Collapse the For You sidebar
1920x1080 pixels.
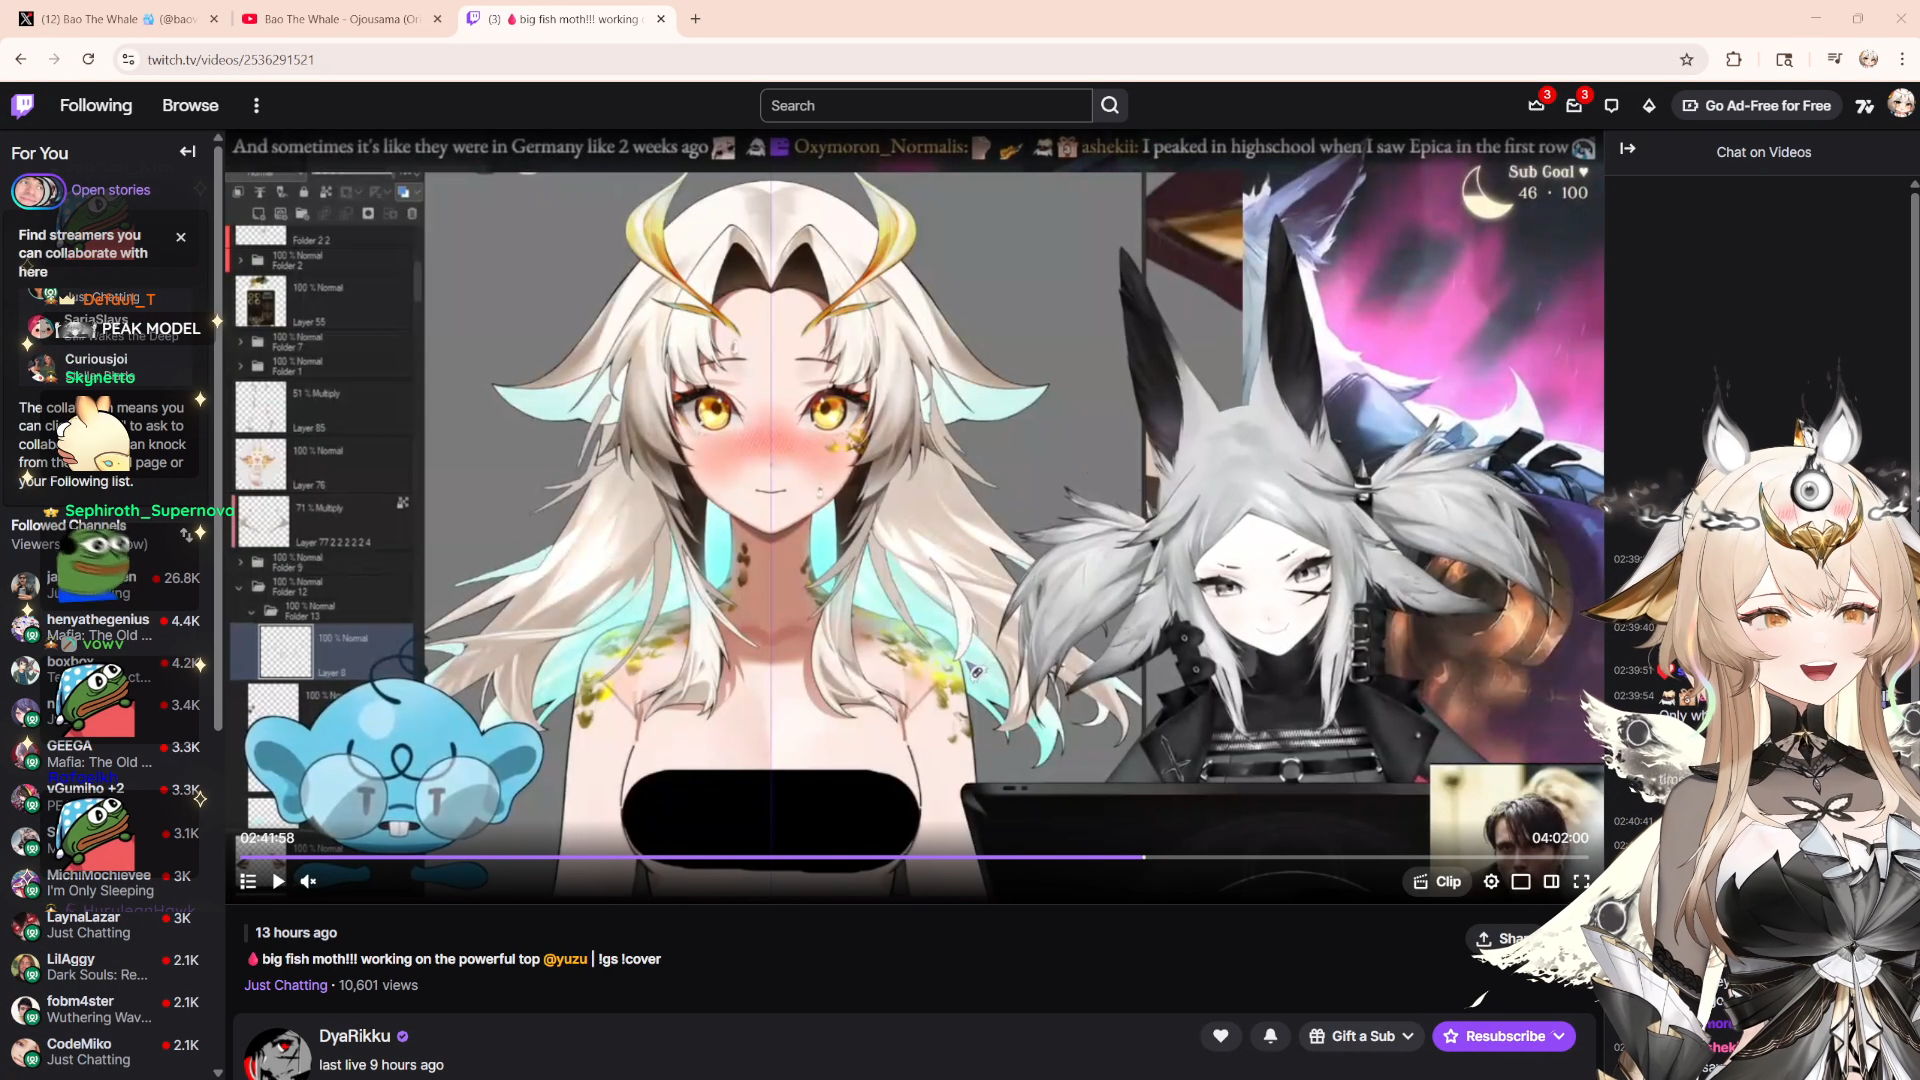pos(188,152)
